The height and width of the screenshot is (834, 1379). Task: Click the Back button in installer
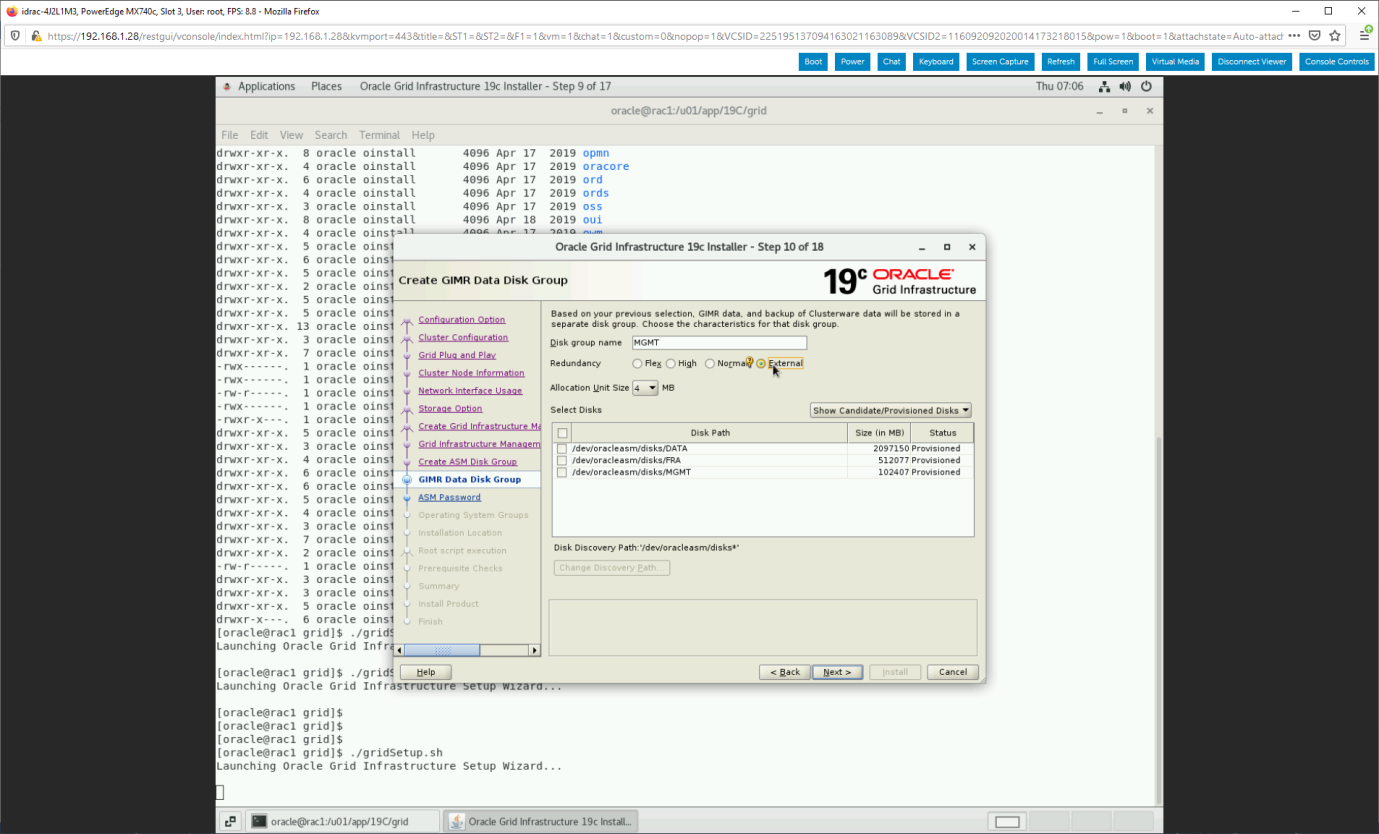tap(784, 672)
